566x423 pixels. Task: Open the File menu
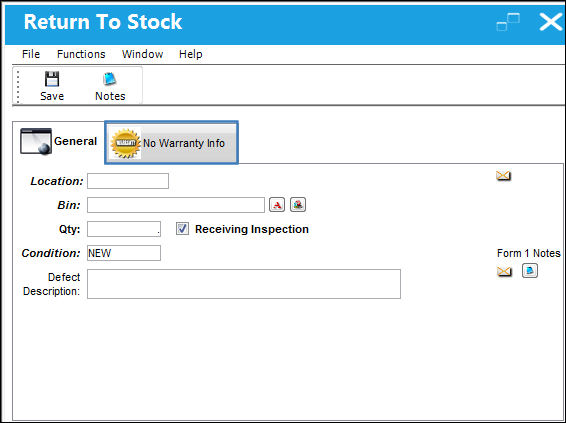coord(31,54)
